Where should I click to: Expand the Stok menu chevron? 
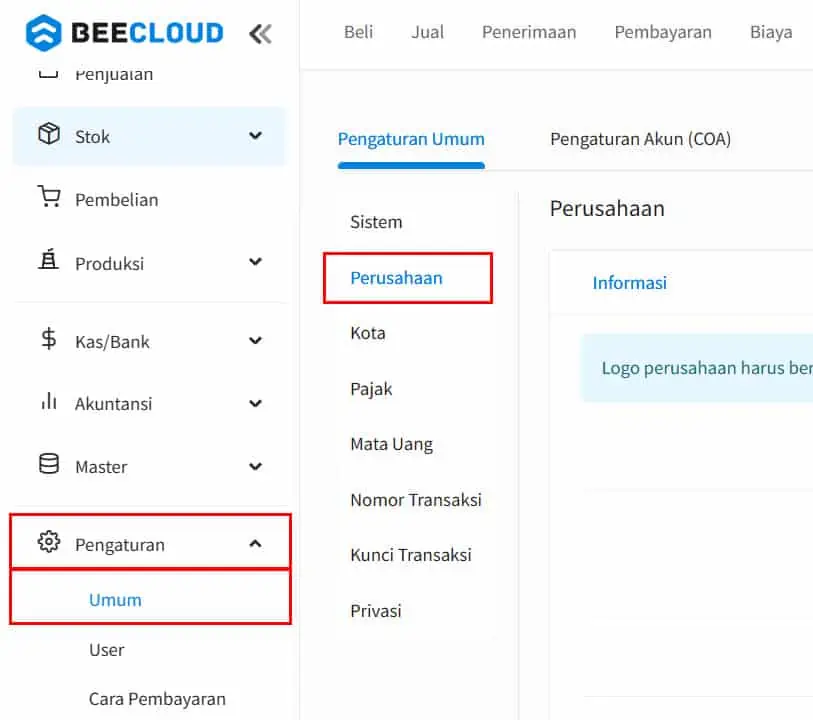pyautogui.click(x=255, y=136)
